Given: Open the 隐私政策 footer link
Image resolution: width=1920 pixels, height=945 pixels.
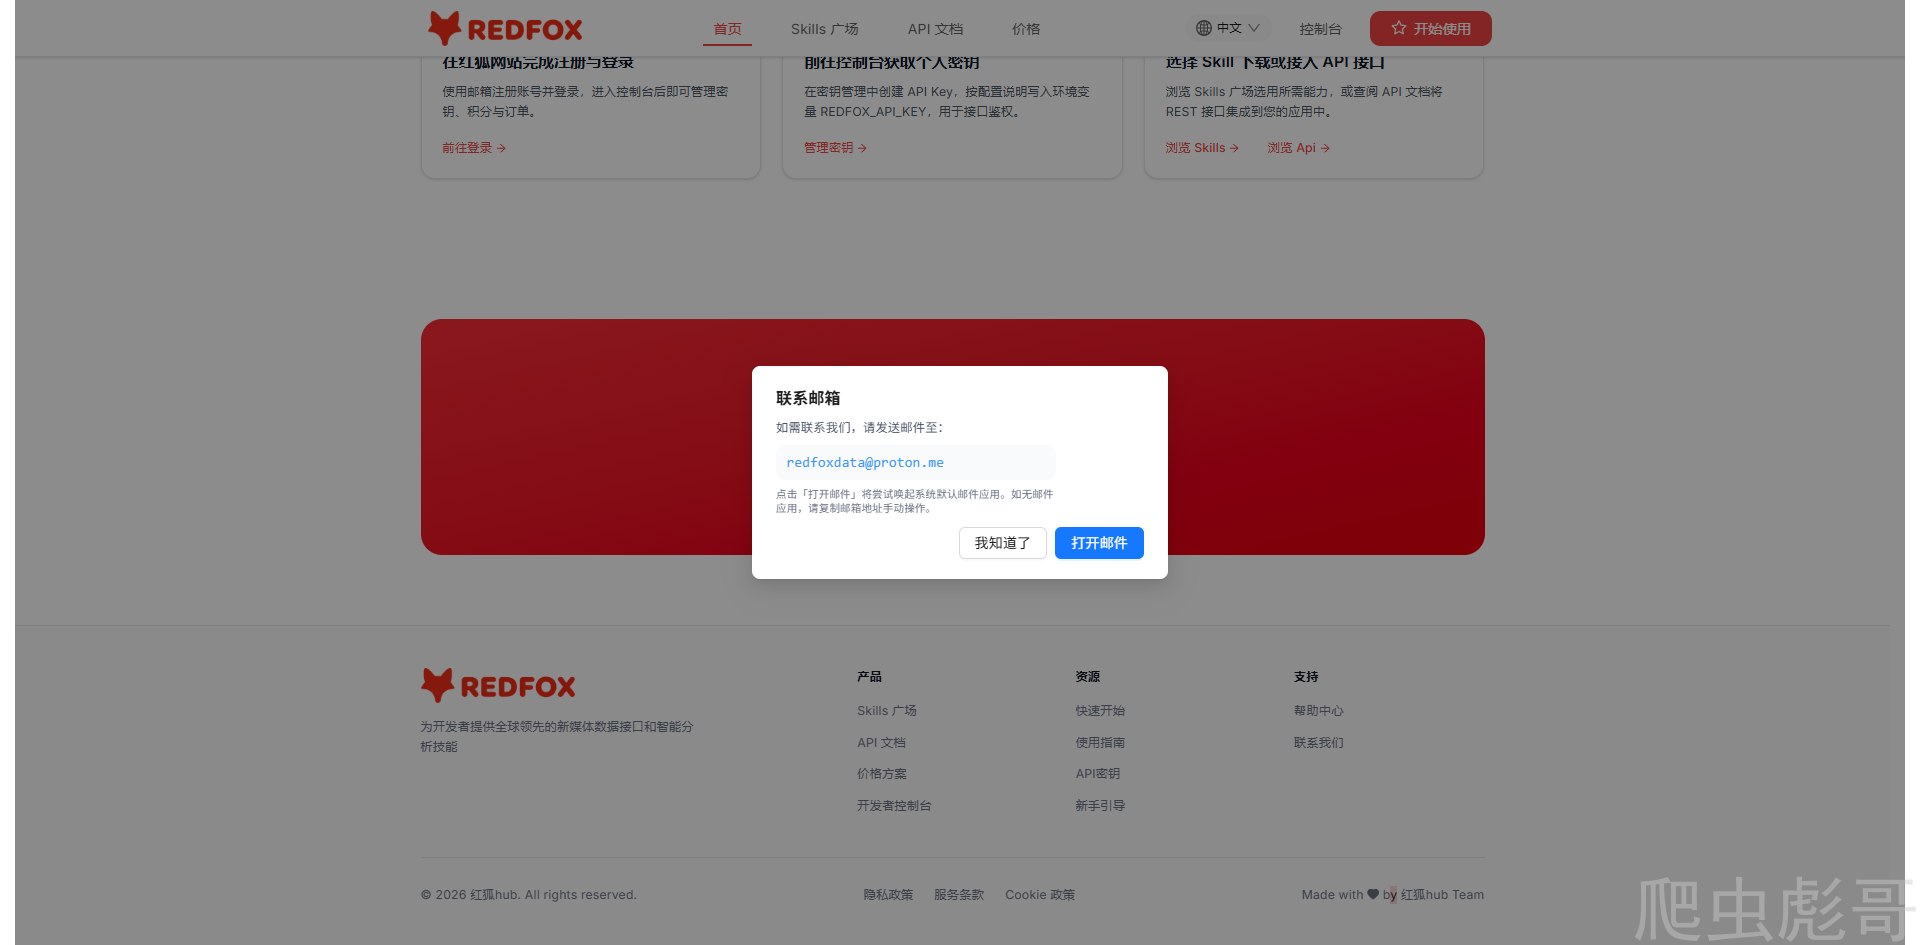Looking at the screenshot, I should click(x=888, y=895).
